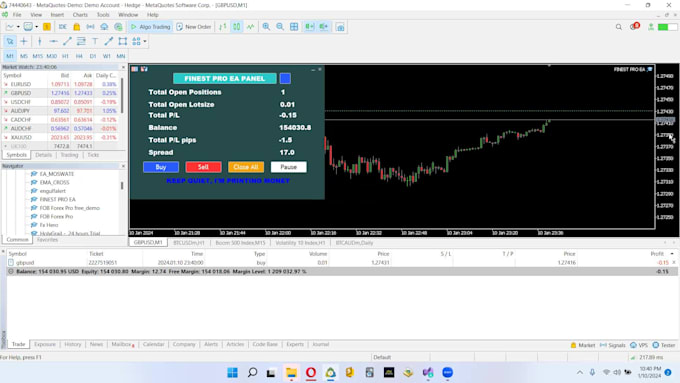Open the Tools menu

103,15
